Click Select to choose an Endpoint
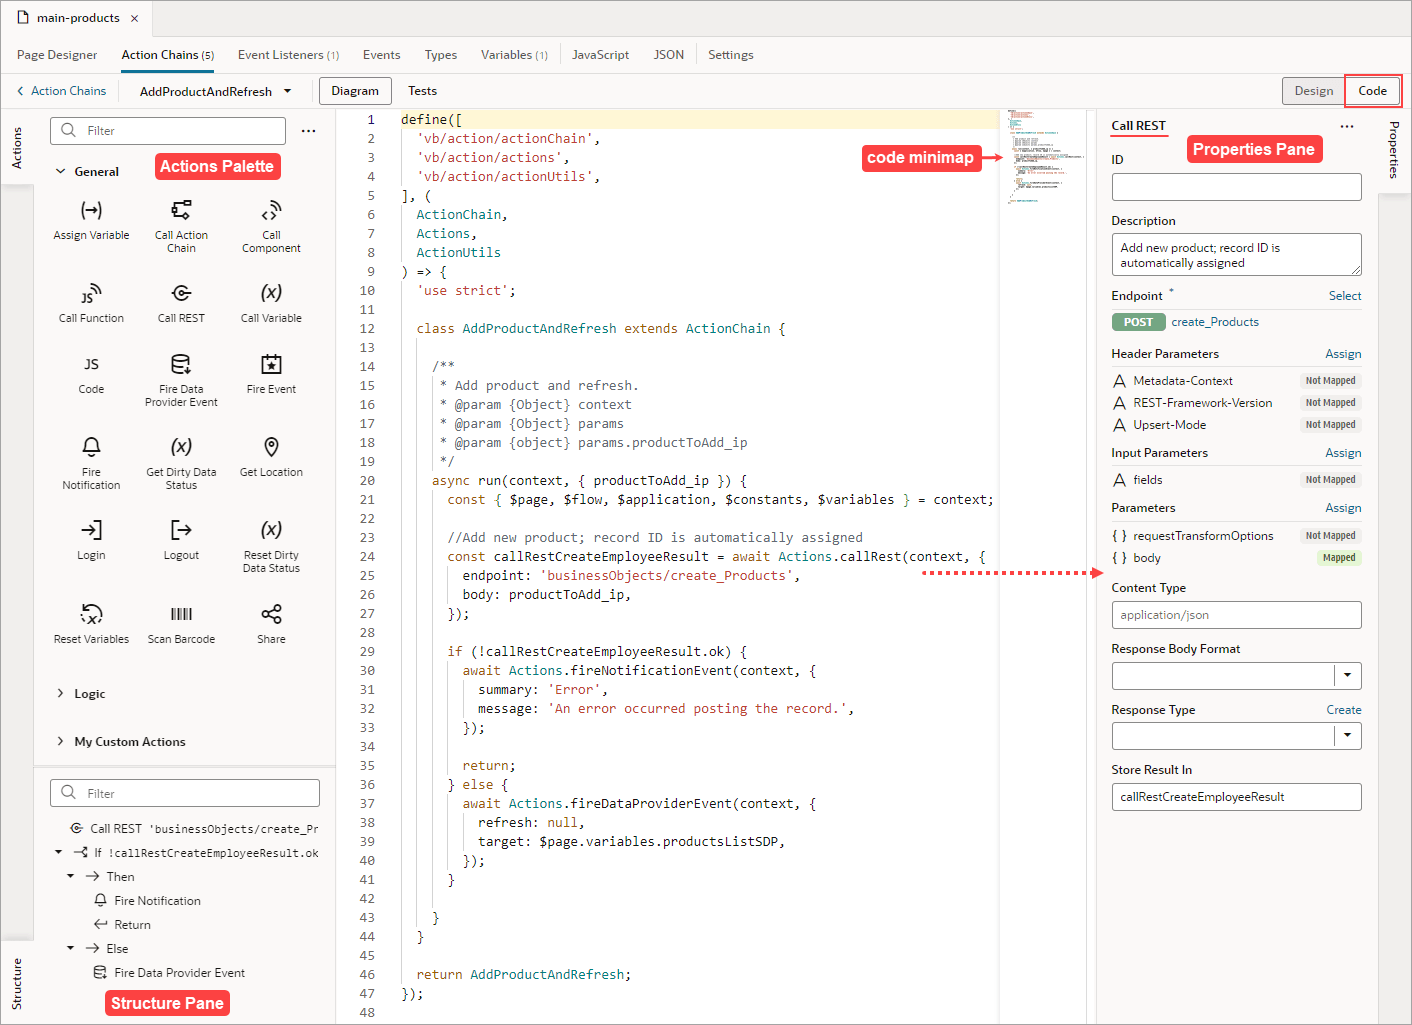Screen dimensions: 1412x1025 (1345, 295)
